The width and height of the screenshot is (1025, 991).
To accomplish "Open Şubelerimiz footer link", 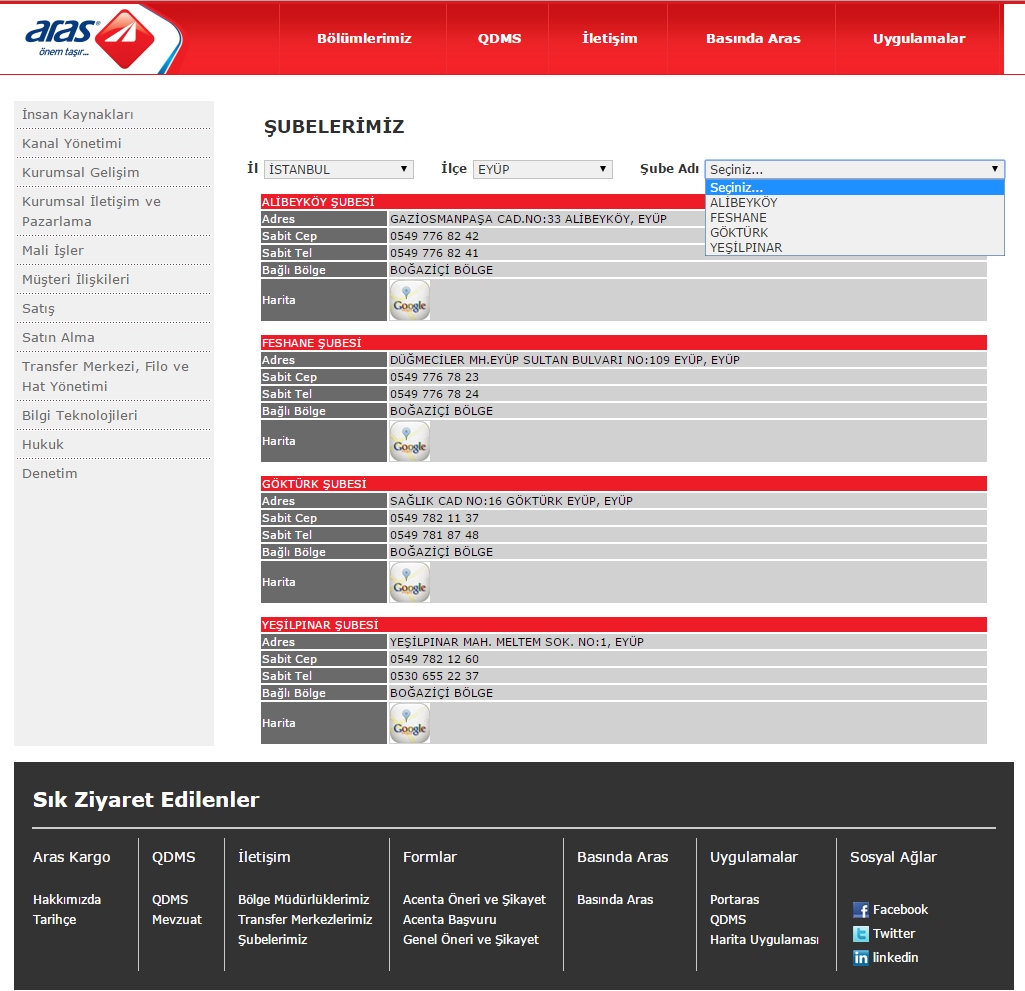I will coord(273,939).
